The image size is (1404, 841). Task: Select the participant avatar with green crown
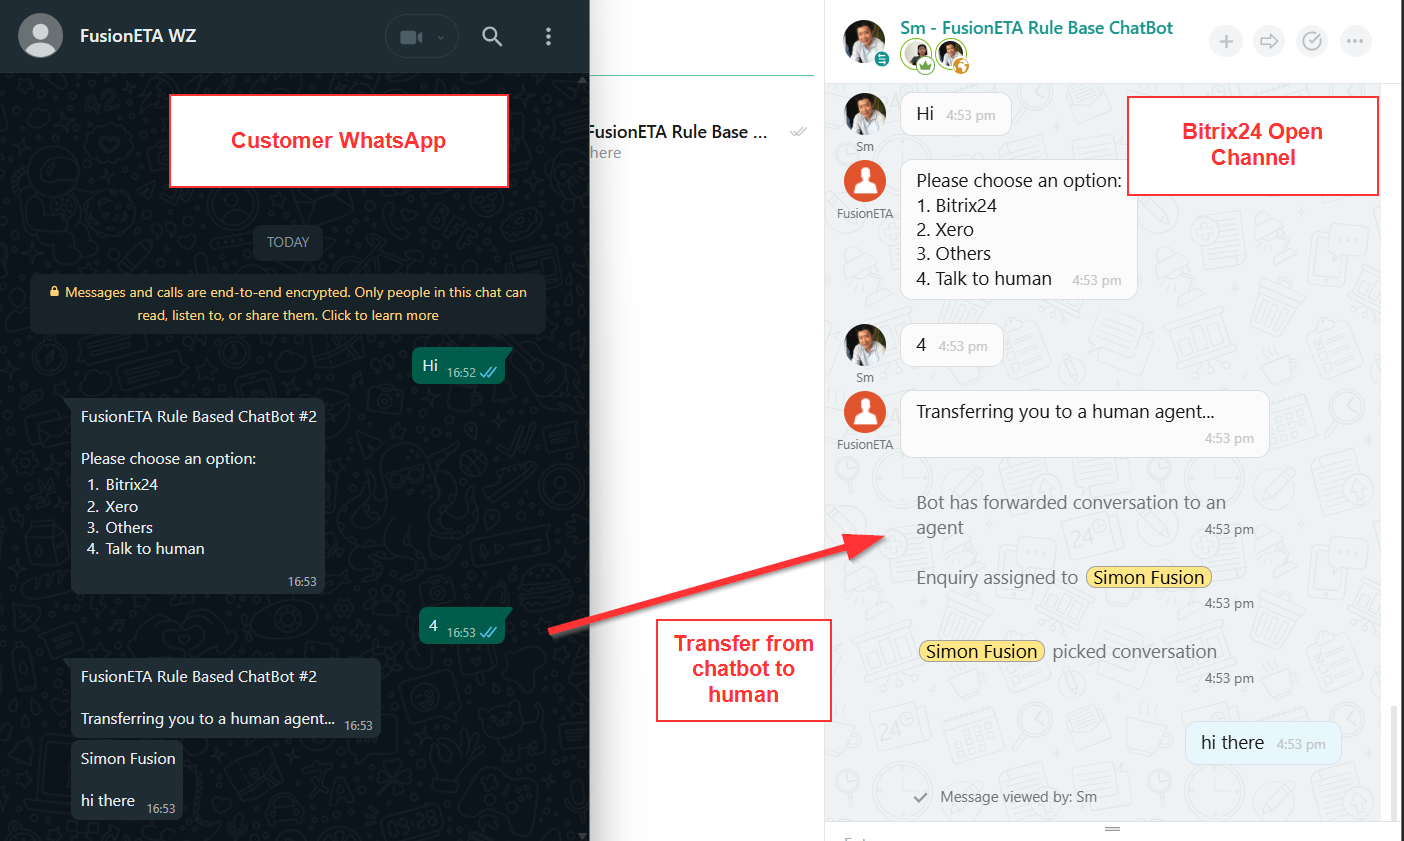click(917, 55)
